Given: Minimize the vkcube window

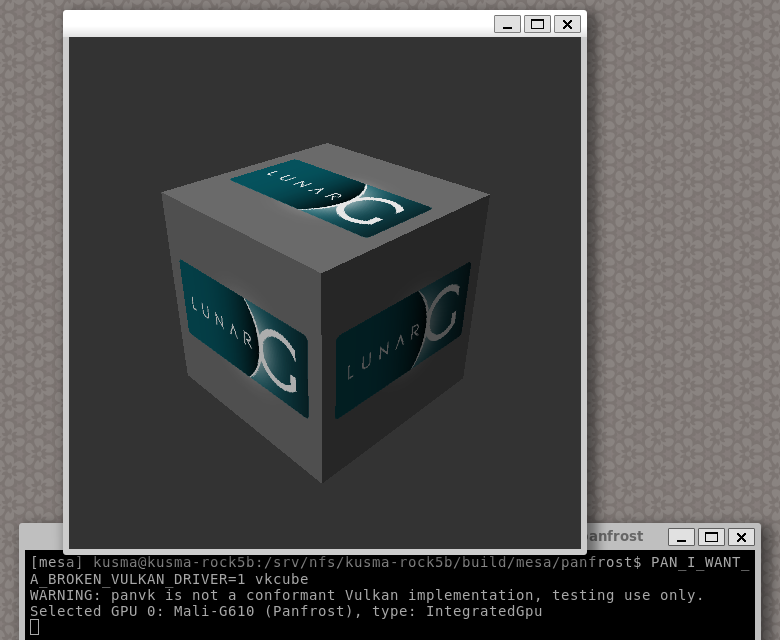Looking at the screenshot, I should [x=507, y=24].
